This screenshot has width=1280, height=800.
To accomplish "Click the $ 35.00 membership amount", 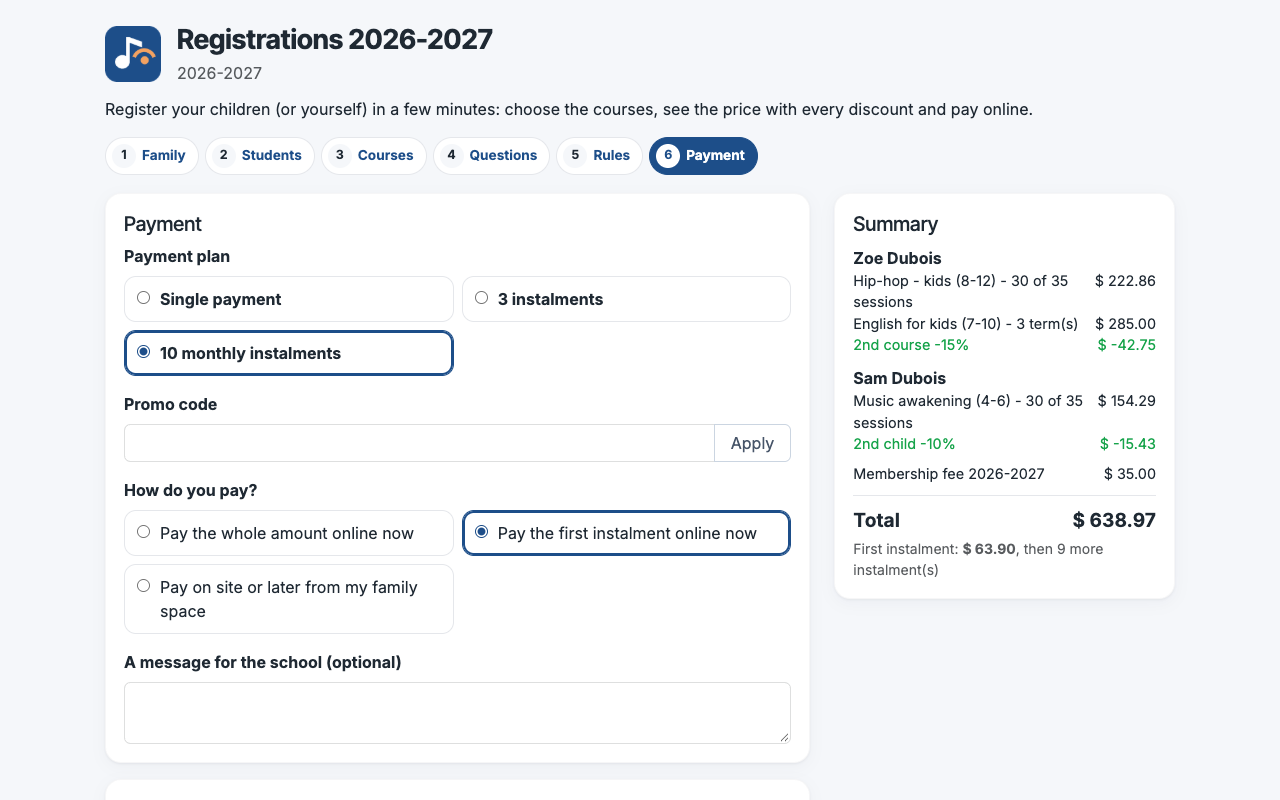I will (1130, 474).
